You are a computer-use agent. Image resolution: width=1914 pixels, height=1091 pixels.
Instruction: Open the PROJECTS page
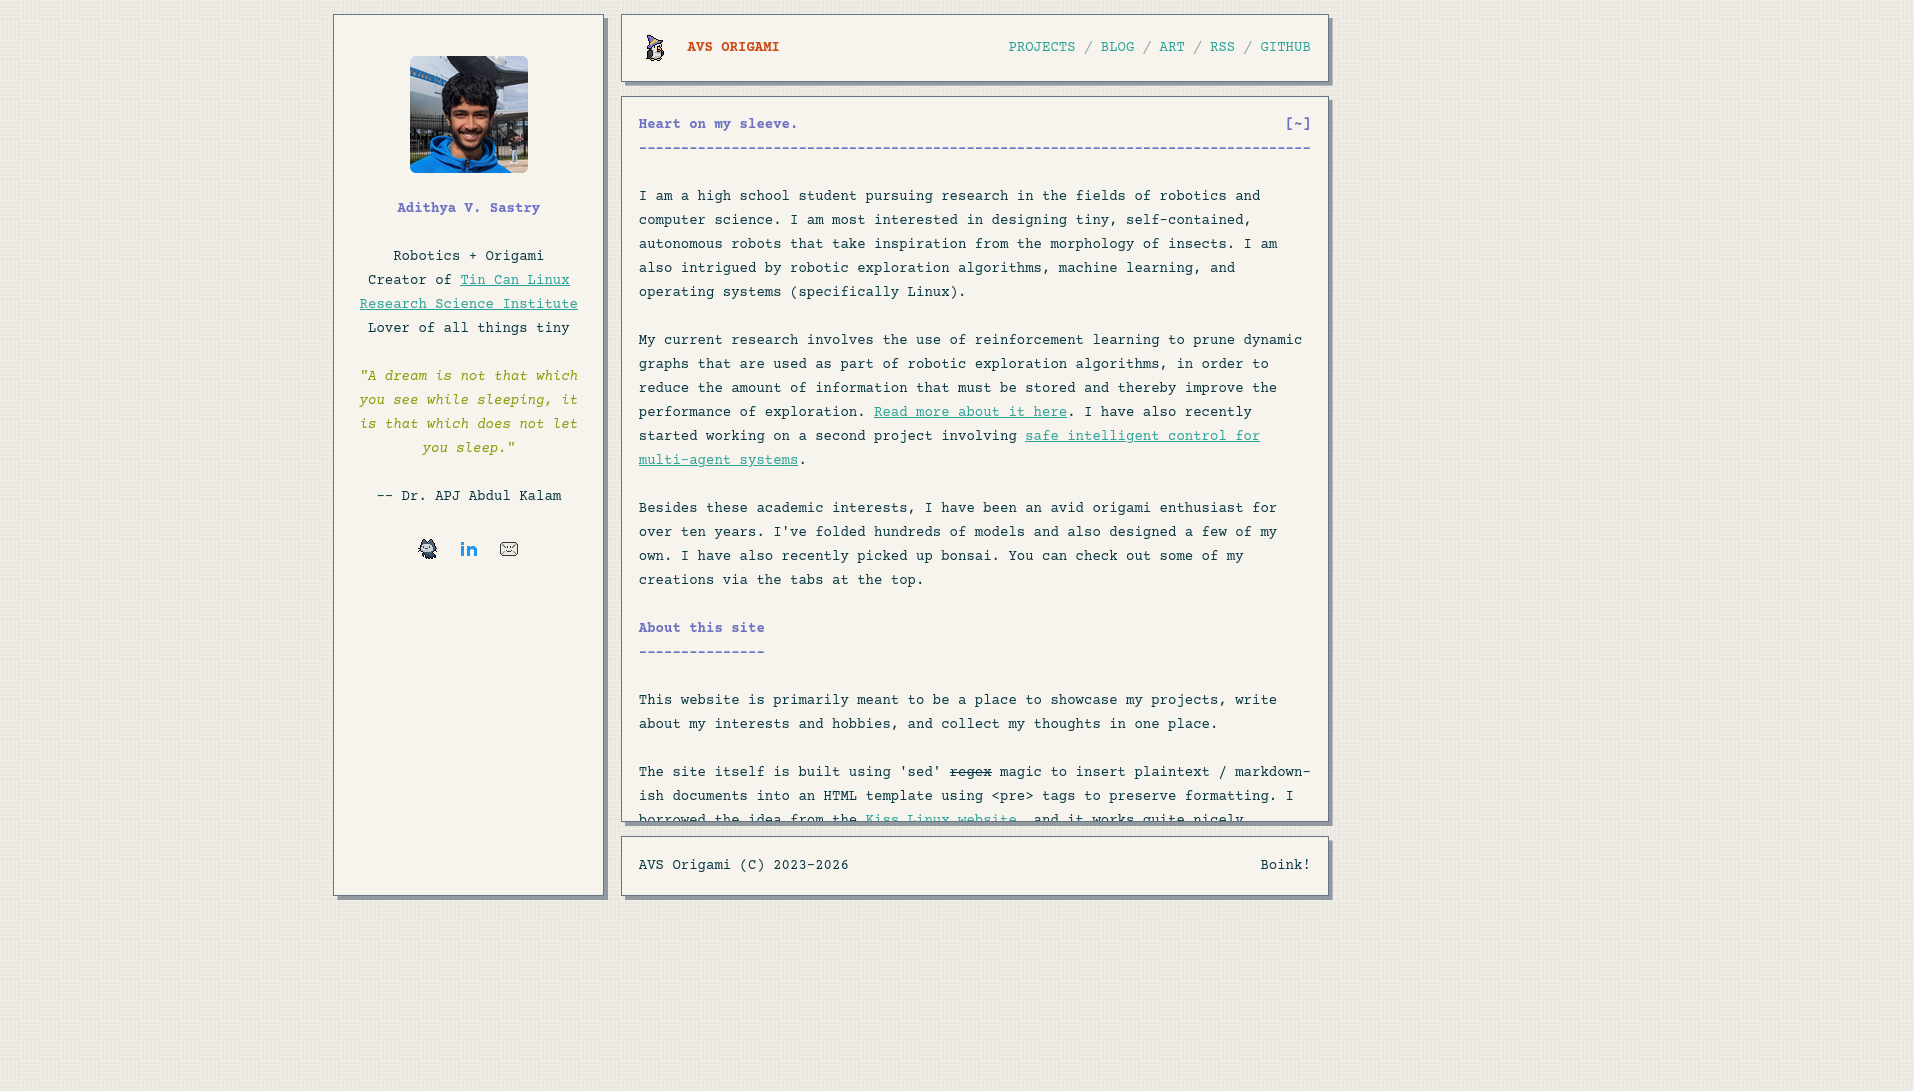tap(1041, 48)
